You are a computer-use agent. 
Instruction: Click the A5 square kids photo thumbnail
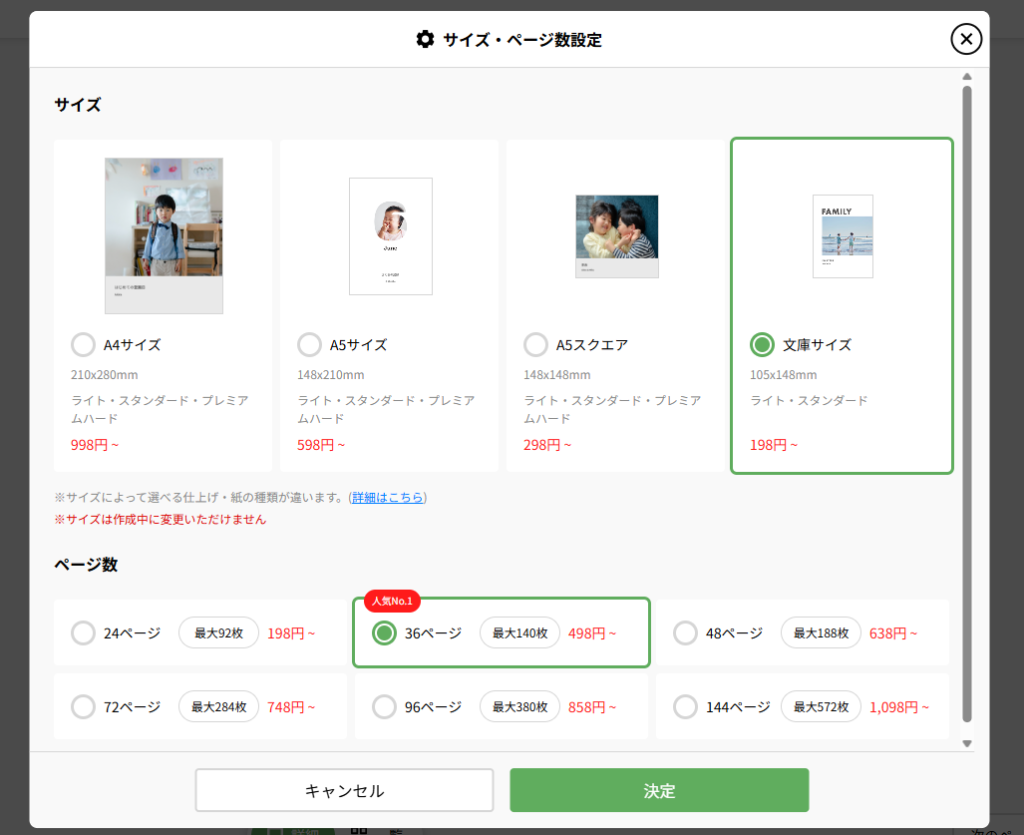[616, 236]
